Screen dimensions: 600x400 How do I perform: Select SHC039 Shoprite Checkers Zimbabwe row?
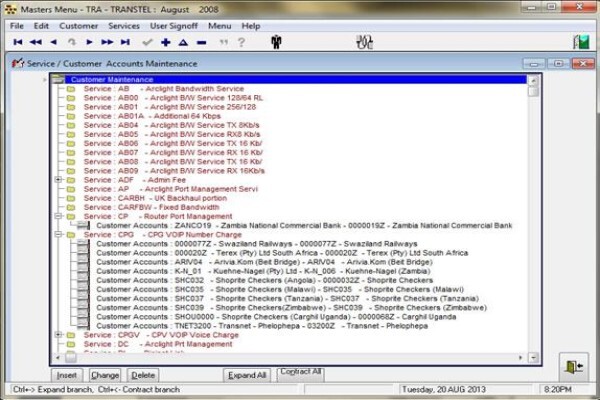tap(292, 308)
